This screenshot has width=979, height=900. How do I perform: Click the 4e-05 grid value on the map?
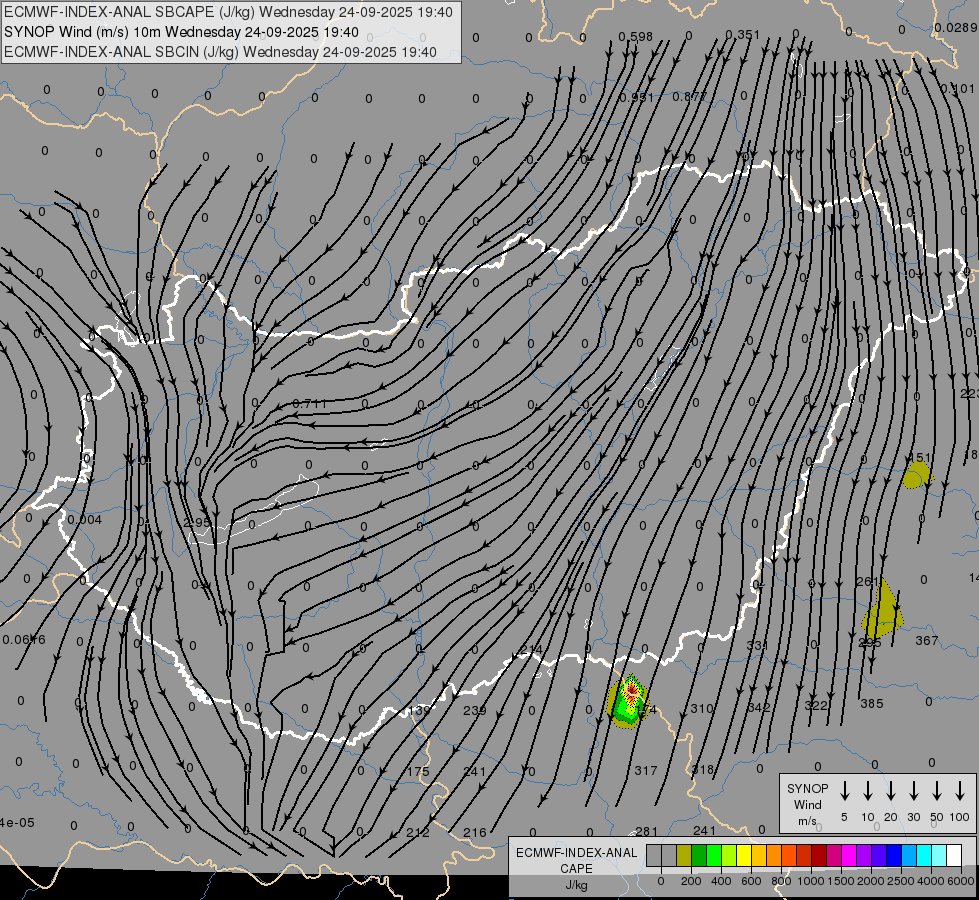pyautogui.click(x=17, y=823)
